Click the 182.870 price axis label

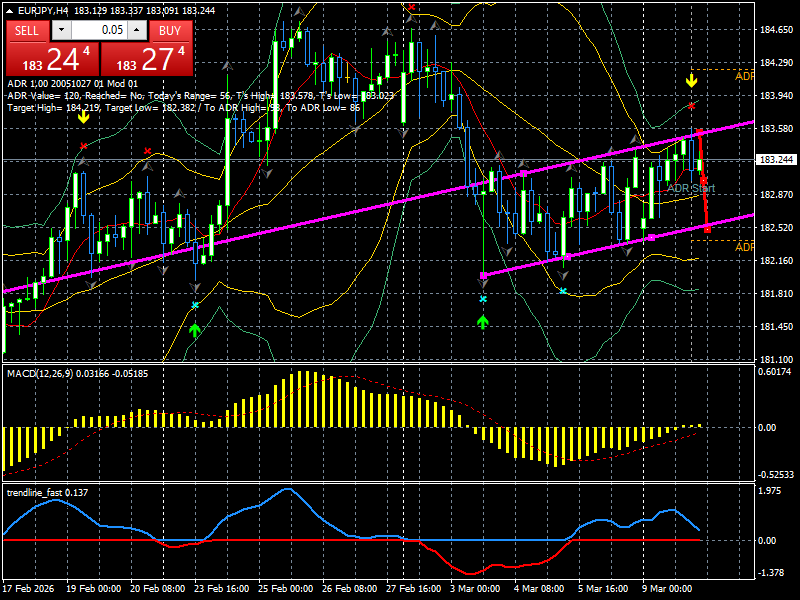pyautogui.click(x=777, y=194)
